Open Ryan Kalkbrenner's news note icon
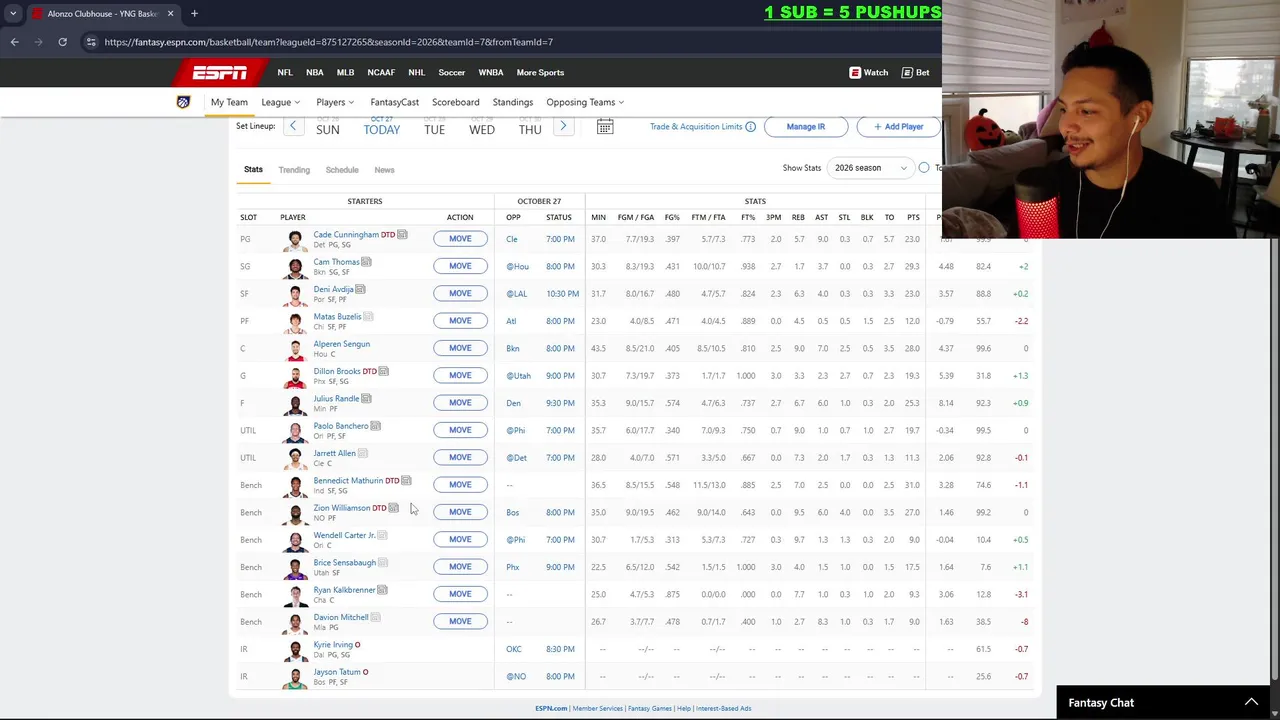This screenshot has height=720, width=1280. click(382, 590)
